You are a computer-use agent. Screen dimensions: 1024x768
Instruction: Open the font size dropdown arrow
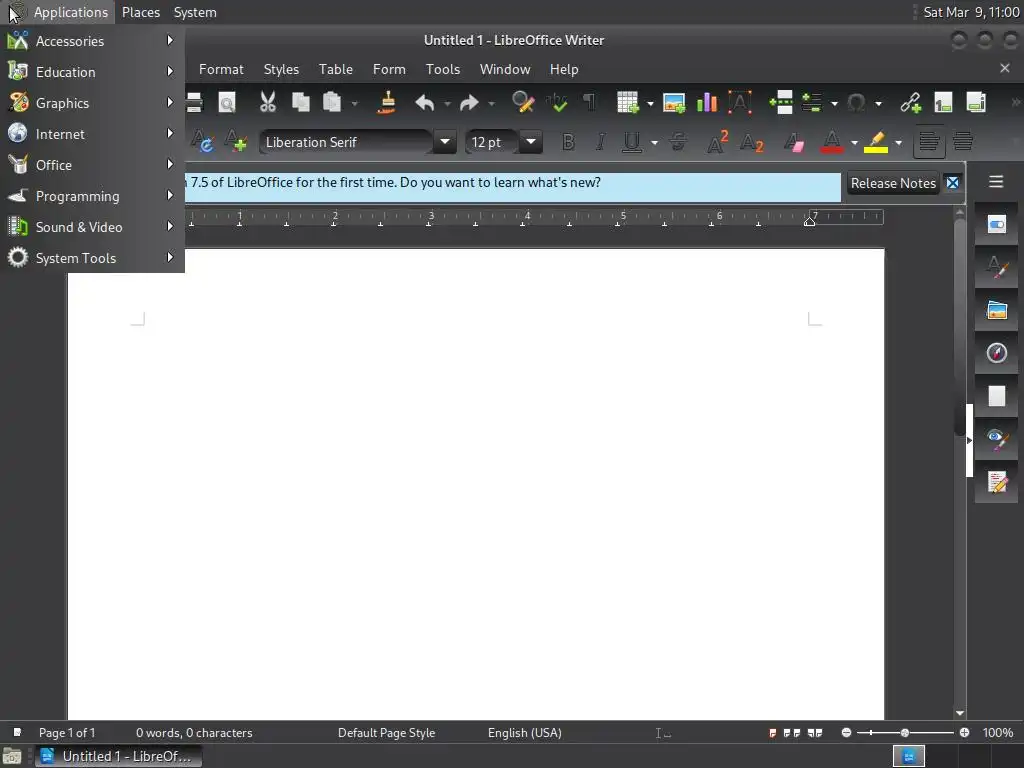(x=531, y=142)
